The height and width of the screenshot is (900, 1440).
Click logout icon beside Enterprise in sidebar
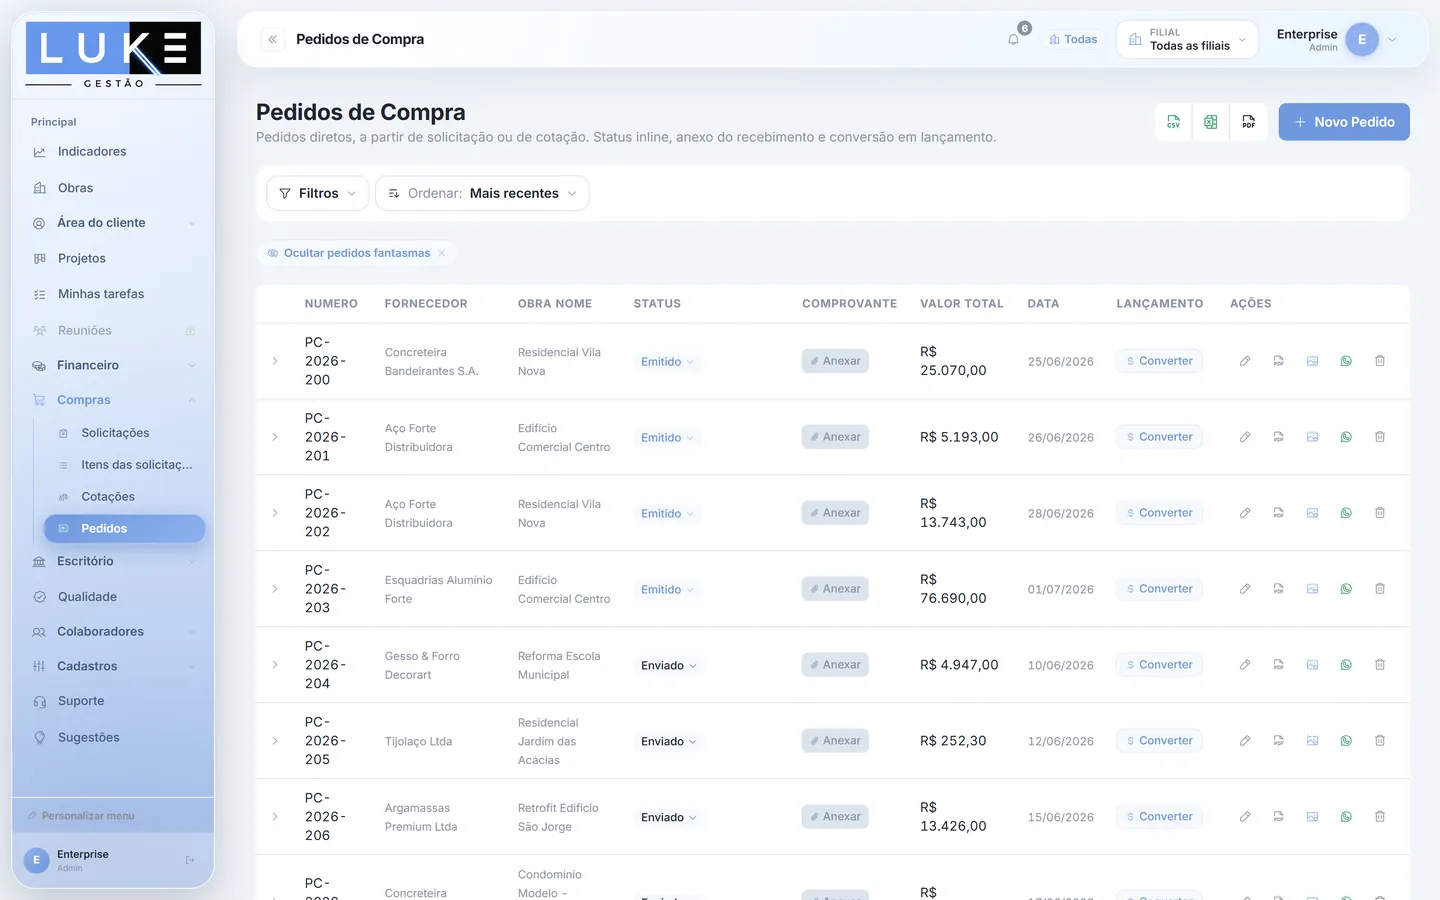click(x=190, y=860)
